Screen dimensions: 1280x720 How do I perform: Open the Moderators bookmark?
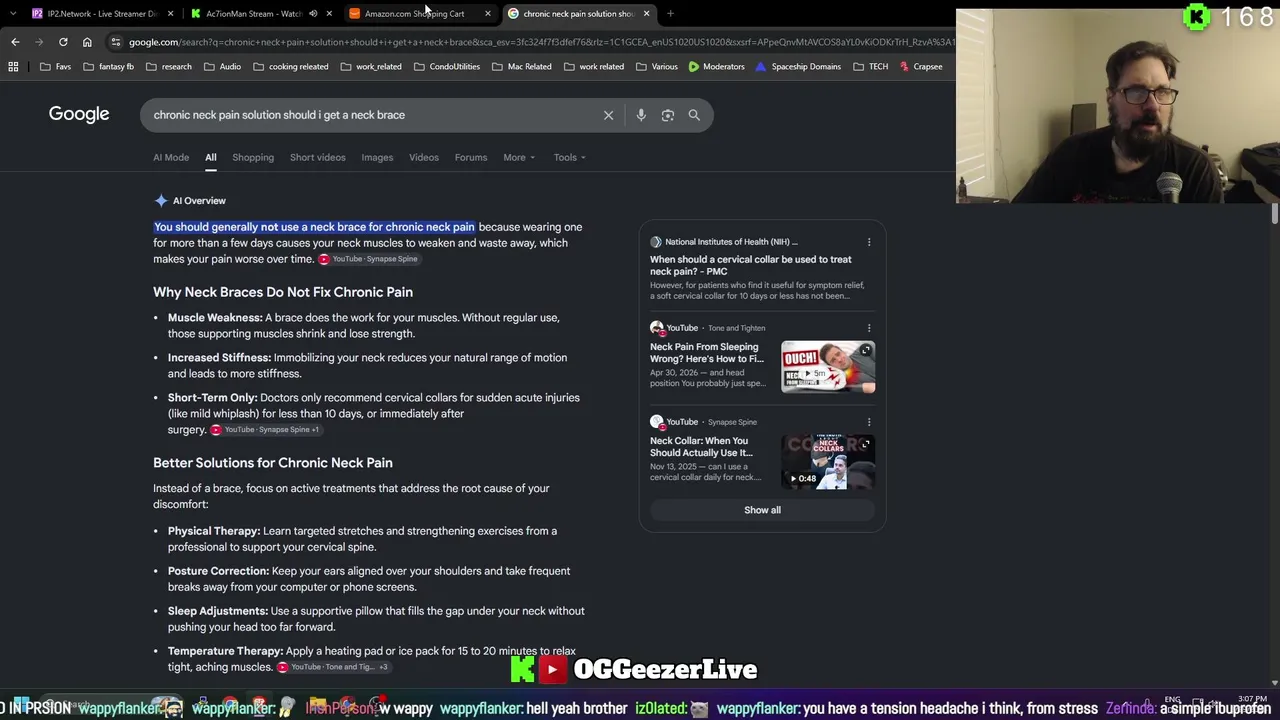pyautogui.click(x=717, y=67)
